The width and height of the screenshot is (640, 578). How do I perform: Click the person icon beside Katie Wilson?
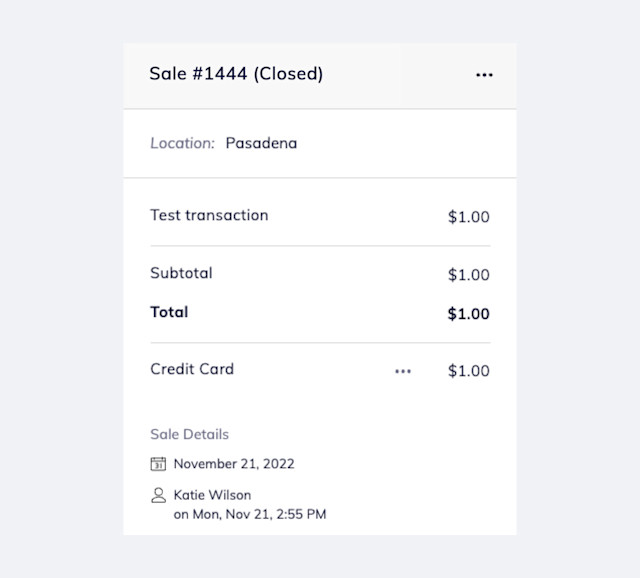pos(158,495)
